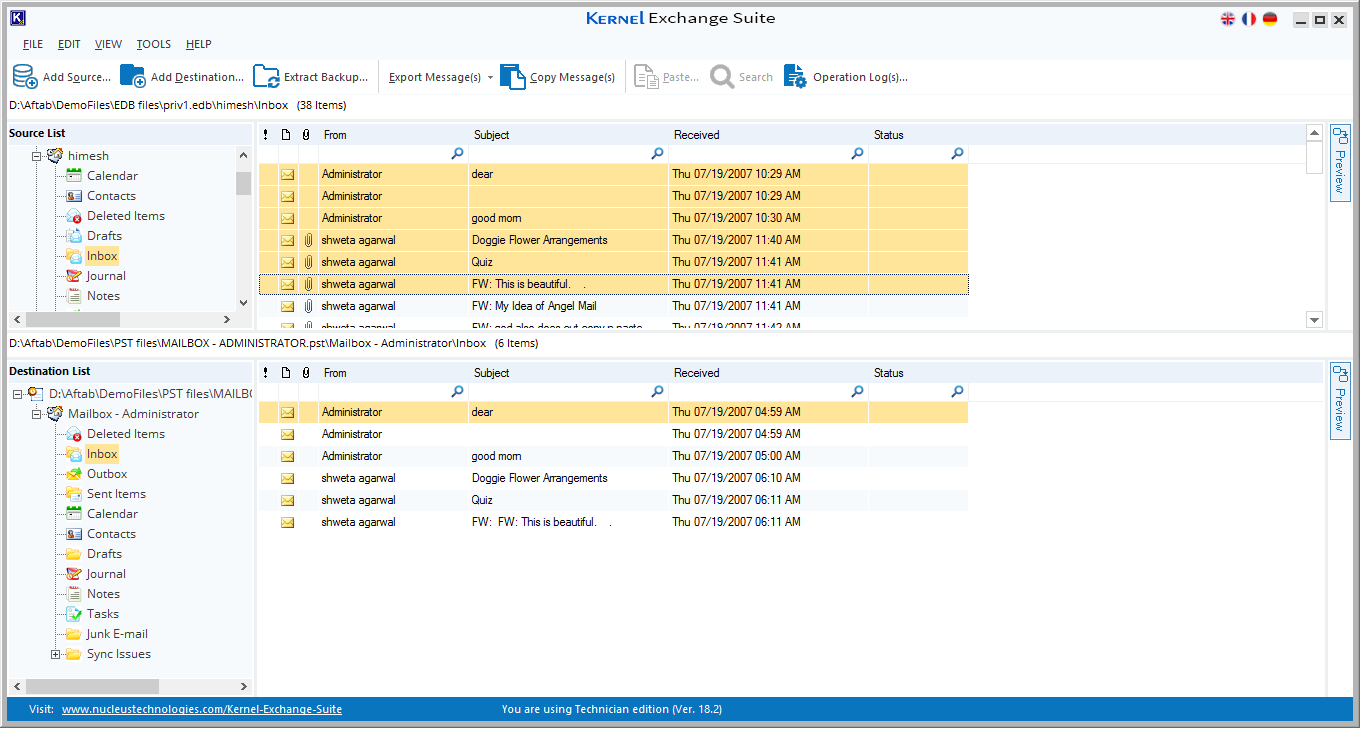Open the FILE menu
This screenshot has width=1360, height=730.
click(33, 44)
